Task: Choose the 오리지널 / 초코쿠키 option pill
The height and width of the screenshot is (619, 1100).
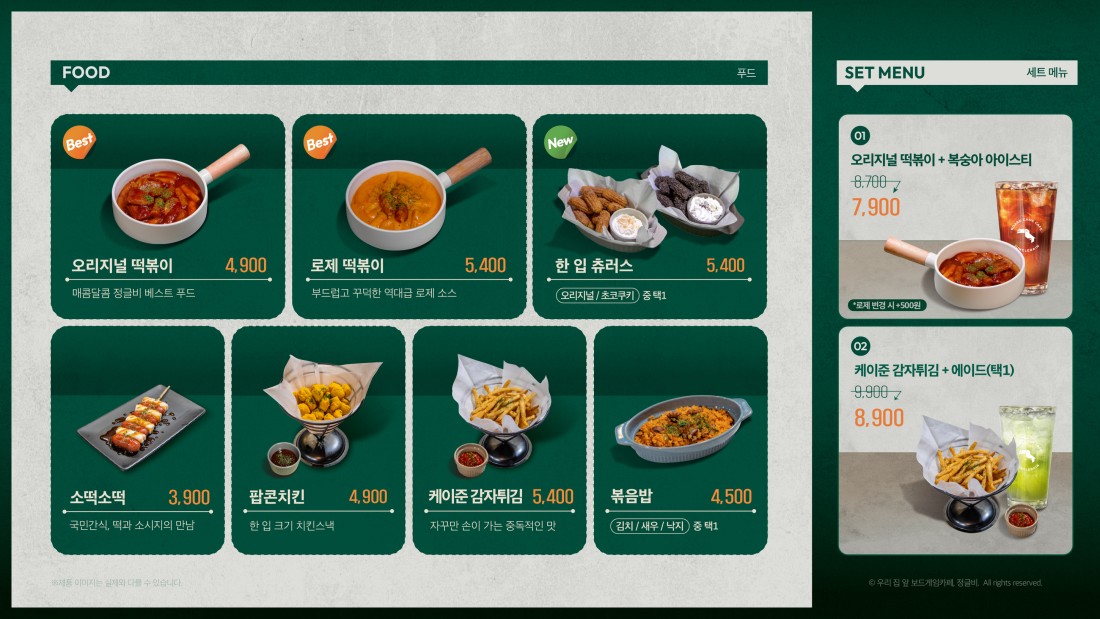Action: pyautogui.click(x=597, y=295)
